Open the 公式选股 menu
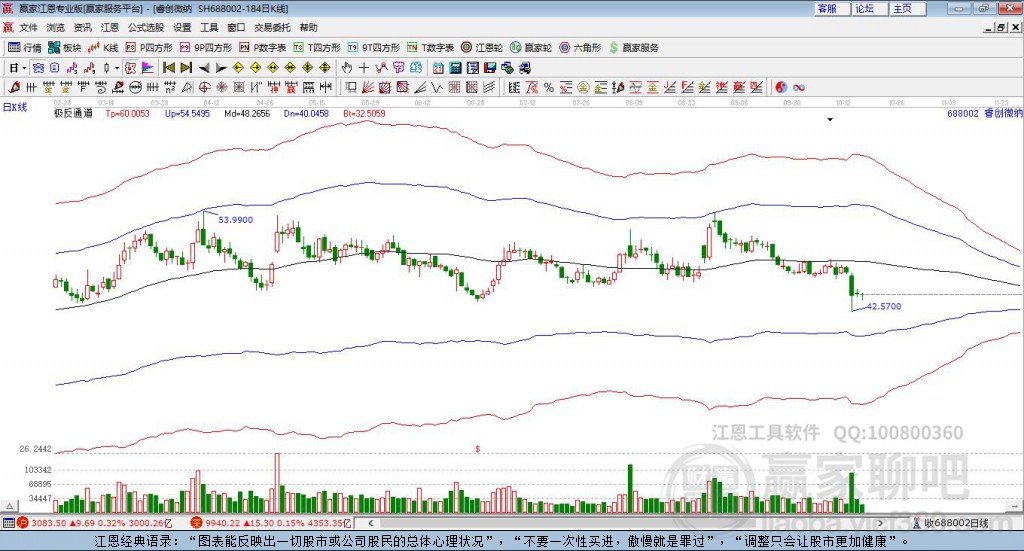The height and width of the screenshot is (551, 1024). point(146,27)
